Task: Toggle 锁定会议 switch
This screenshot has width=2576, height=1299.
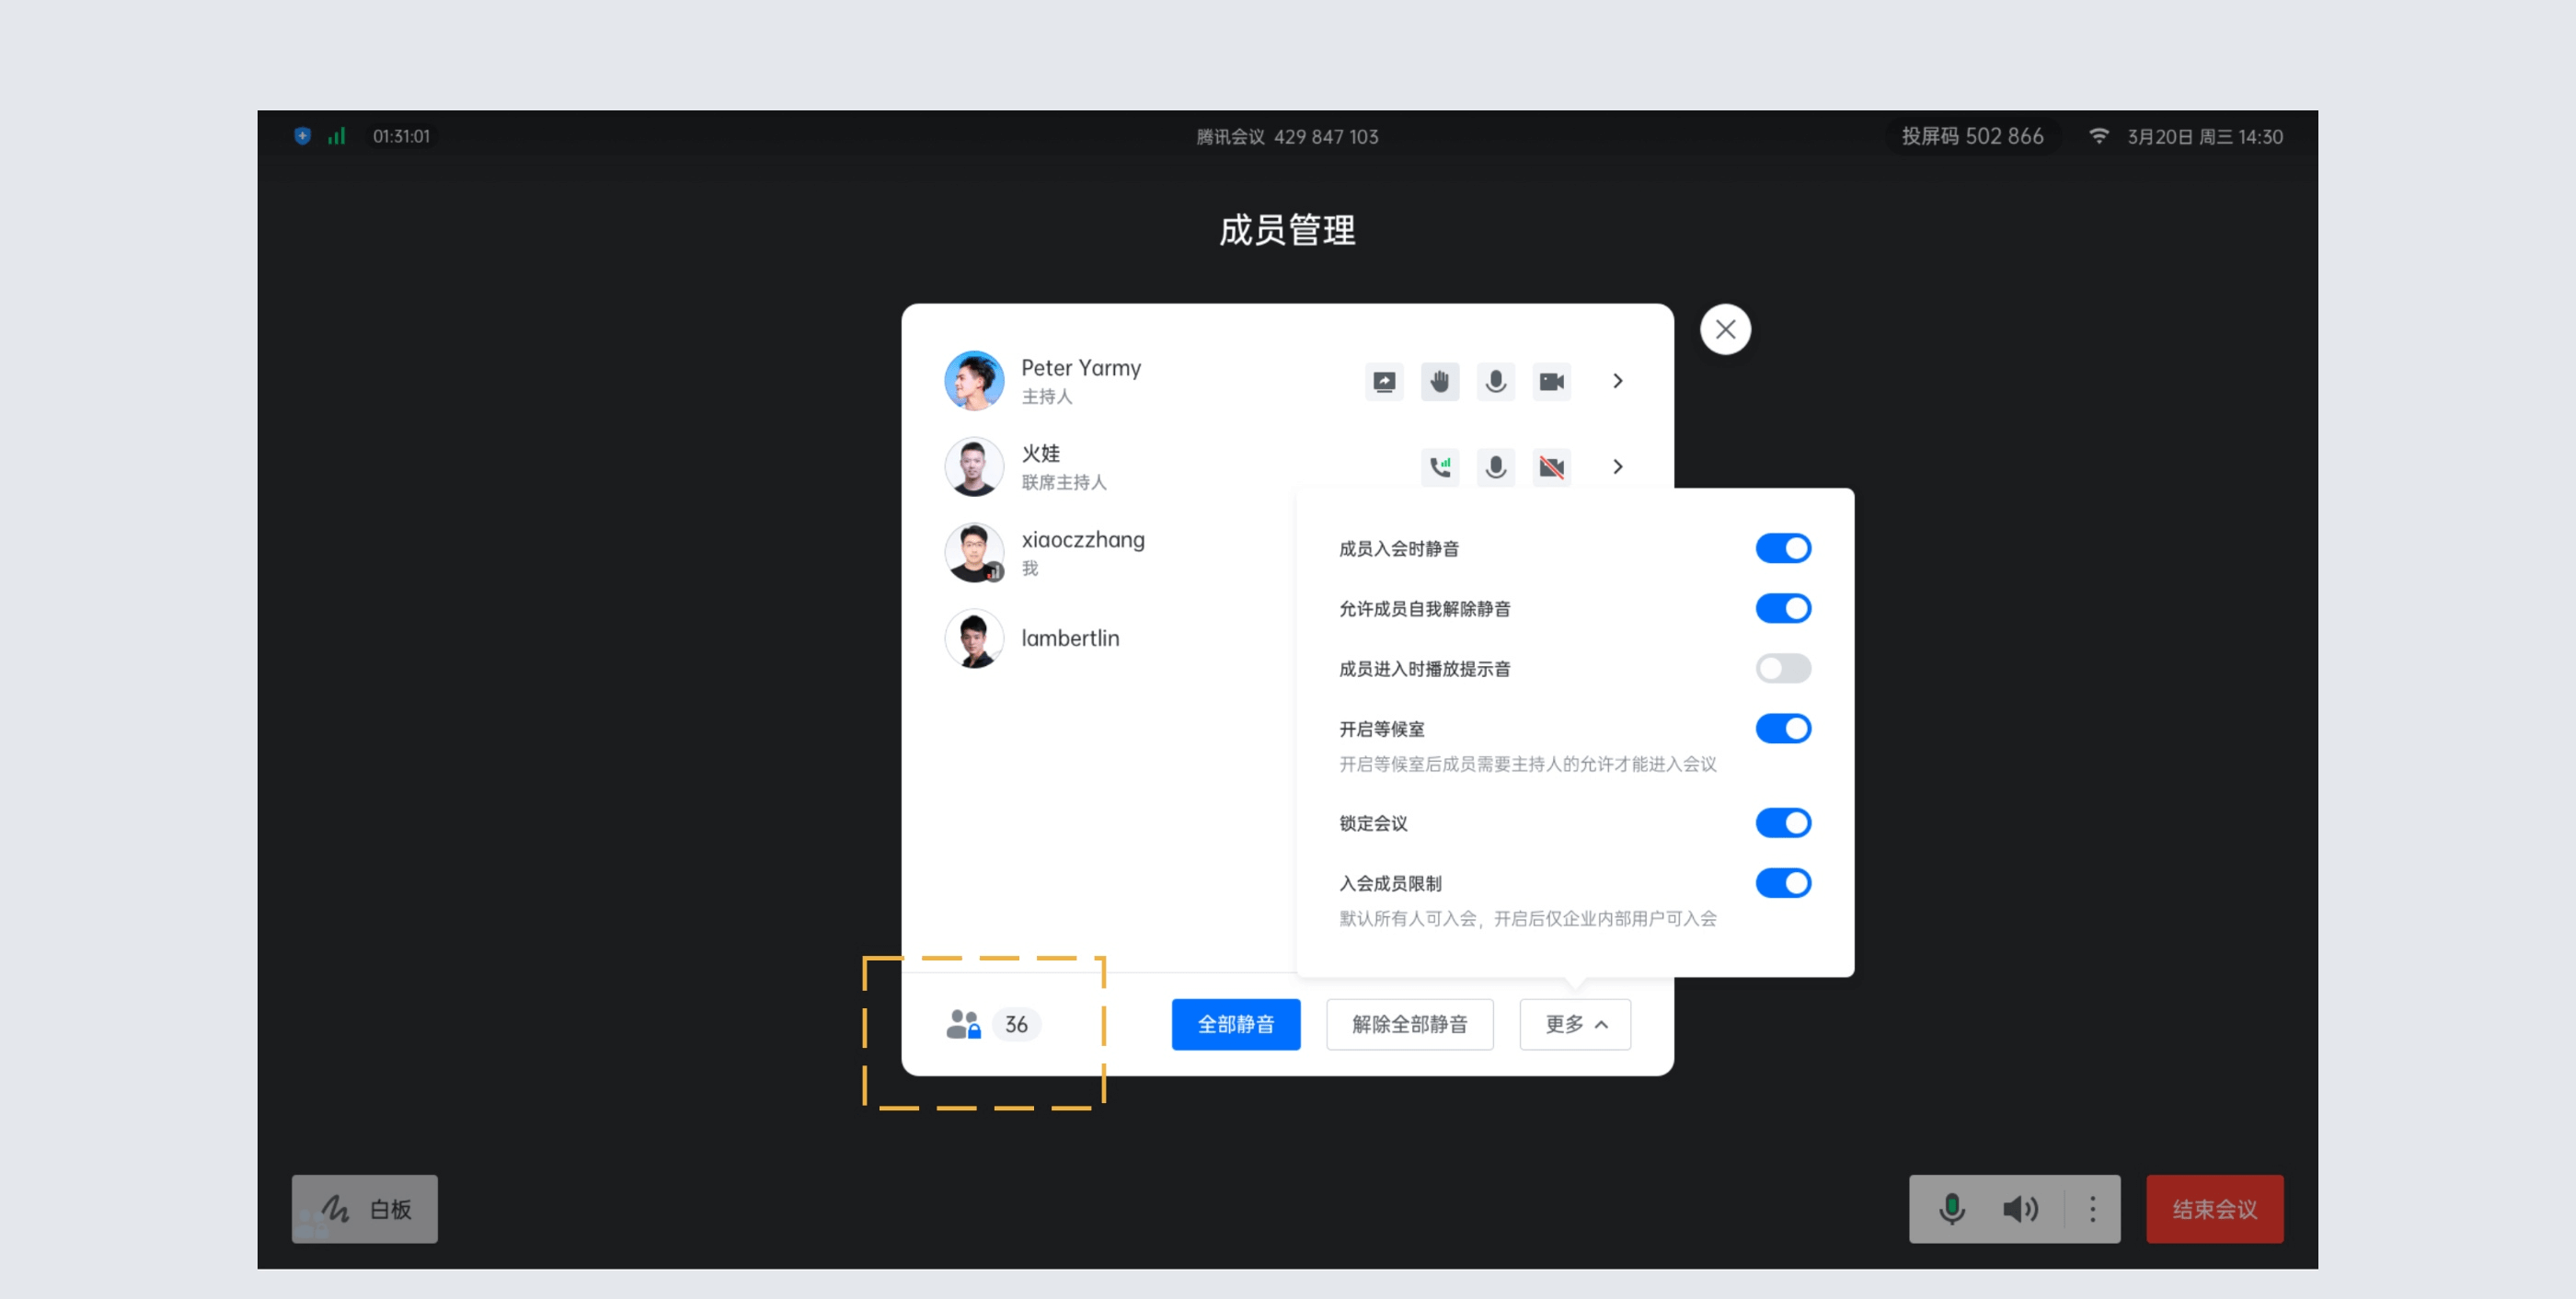Action: [1783, 823]
